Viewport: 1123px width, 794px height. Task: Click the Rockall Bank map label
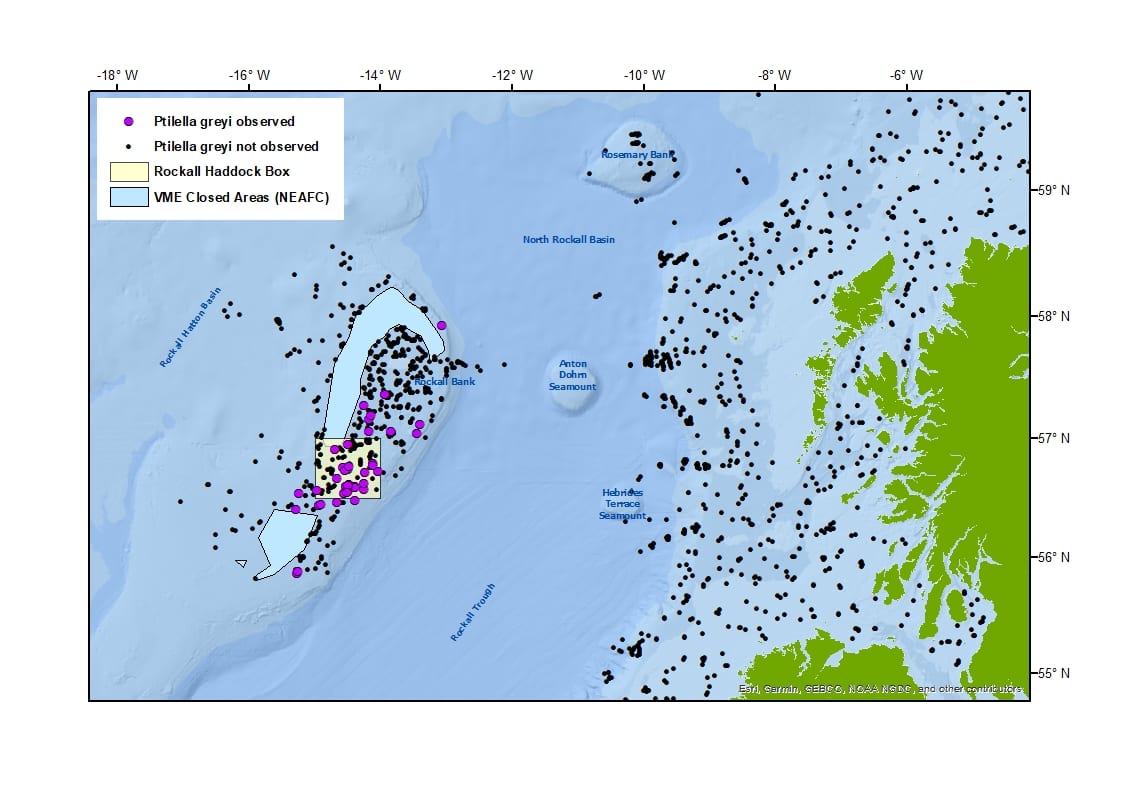(444, 382)
